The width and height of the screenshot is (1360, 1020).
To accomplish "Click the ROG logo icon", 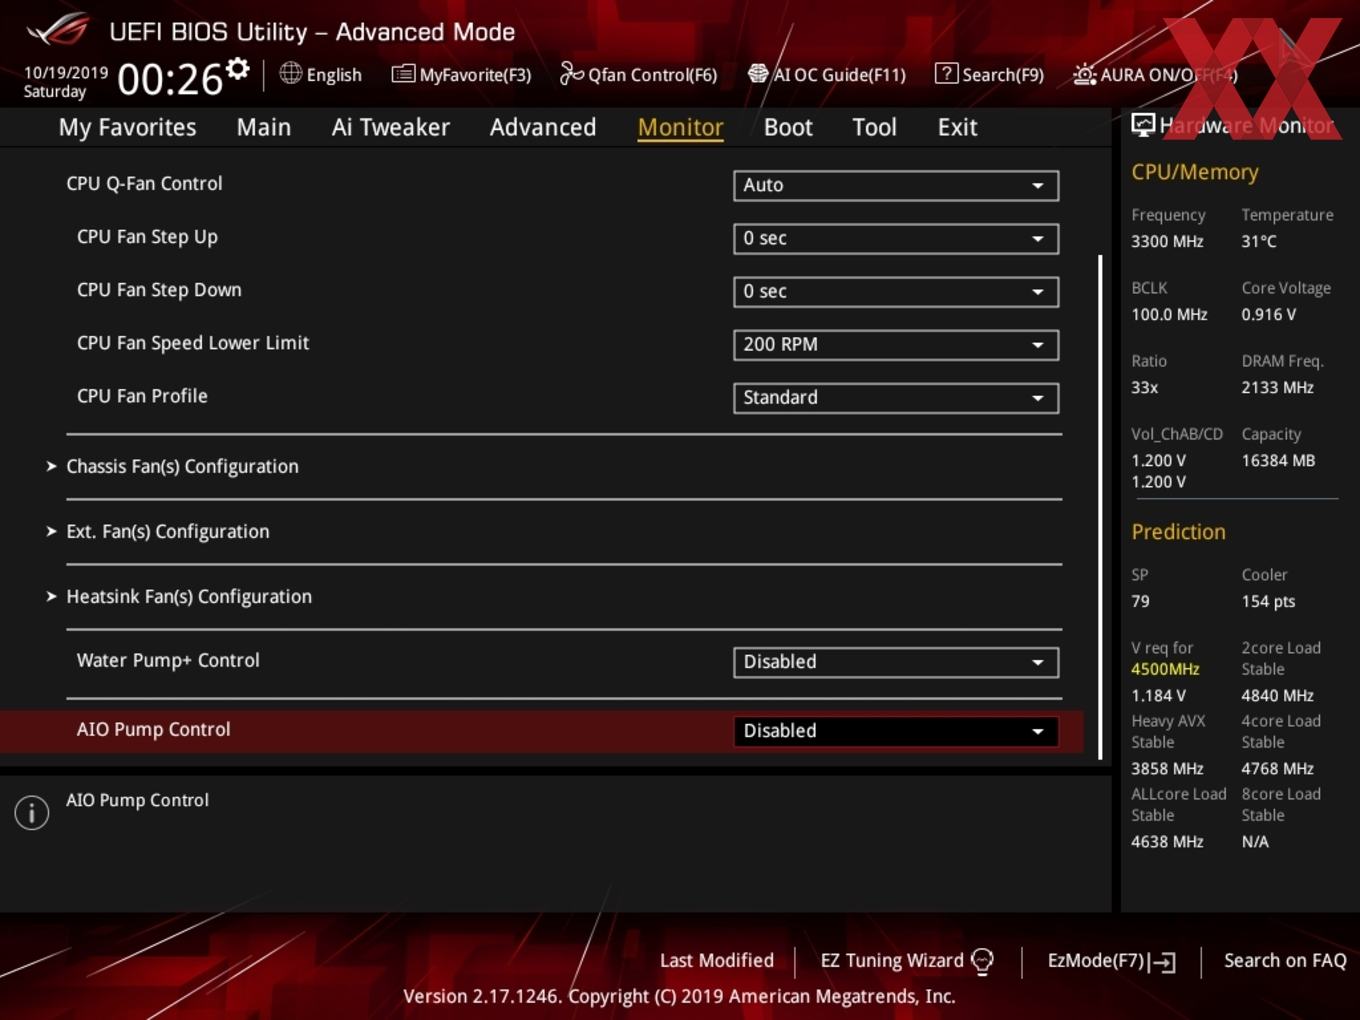I will click(x=57, y=30).
